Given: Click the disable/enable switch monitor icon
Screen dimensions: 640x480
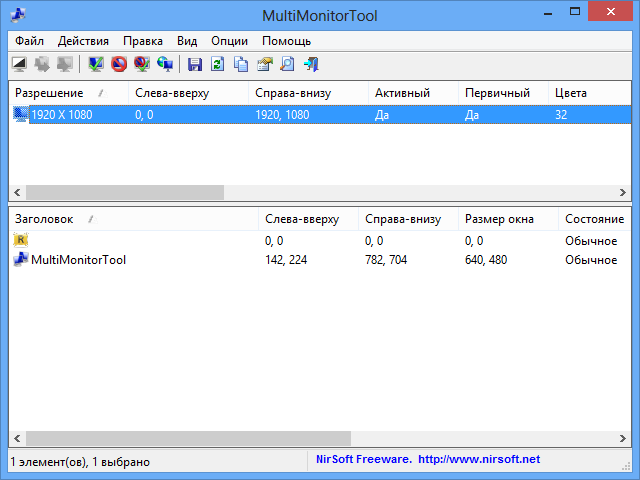Looking at the screenshot, I should point(142,64).
